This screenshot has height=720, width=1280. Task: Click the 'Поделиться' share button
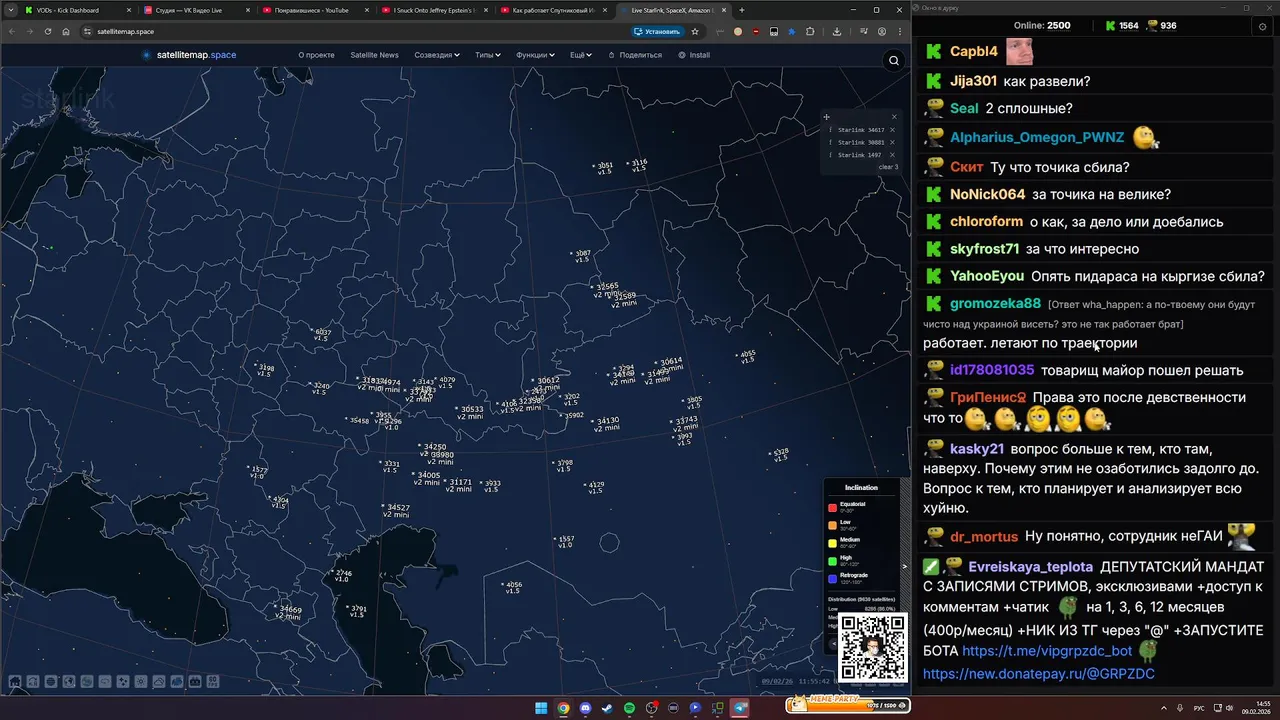point(635,55)
